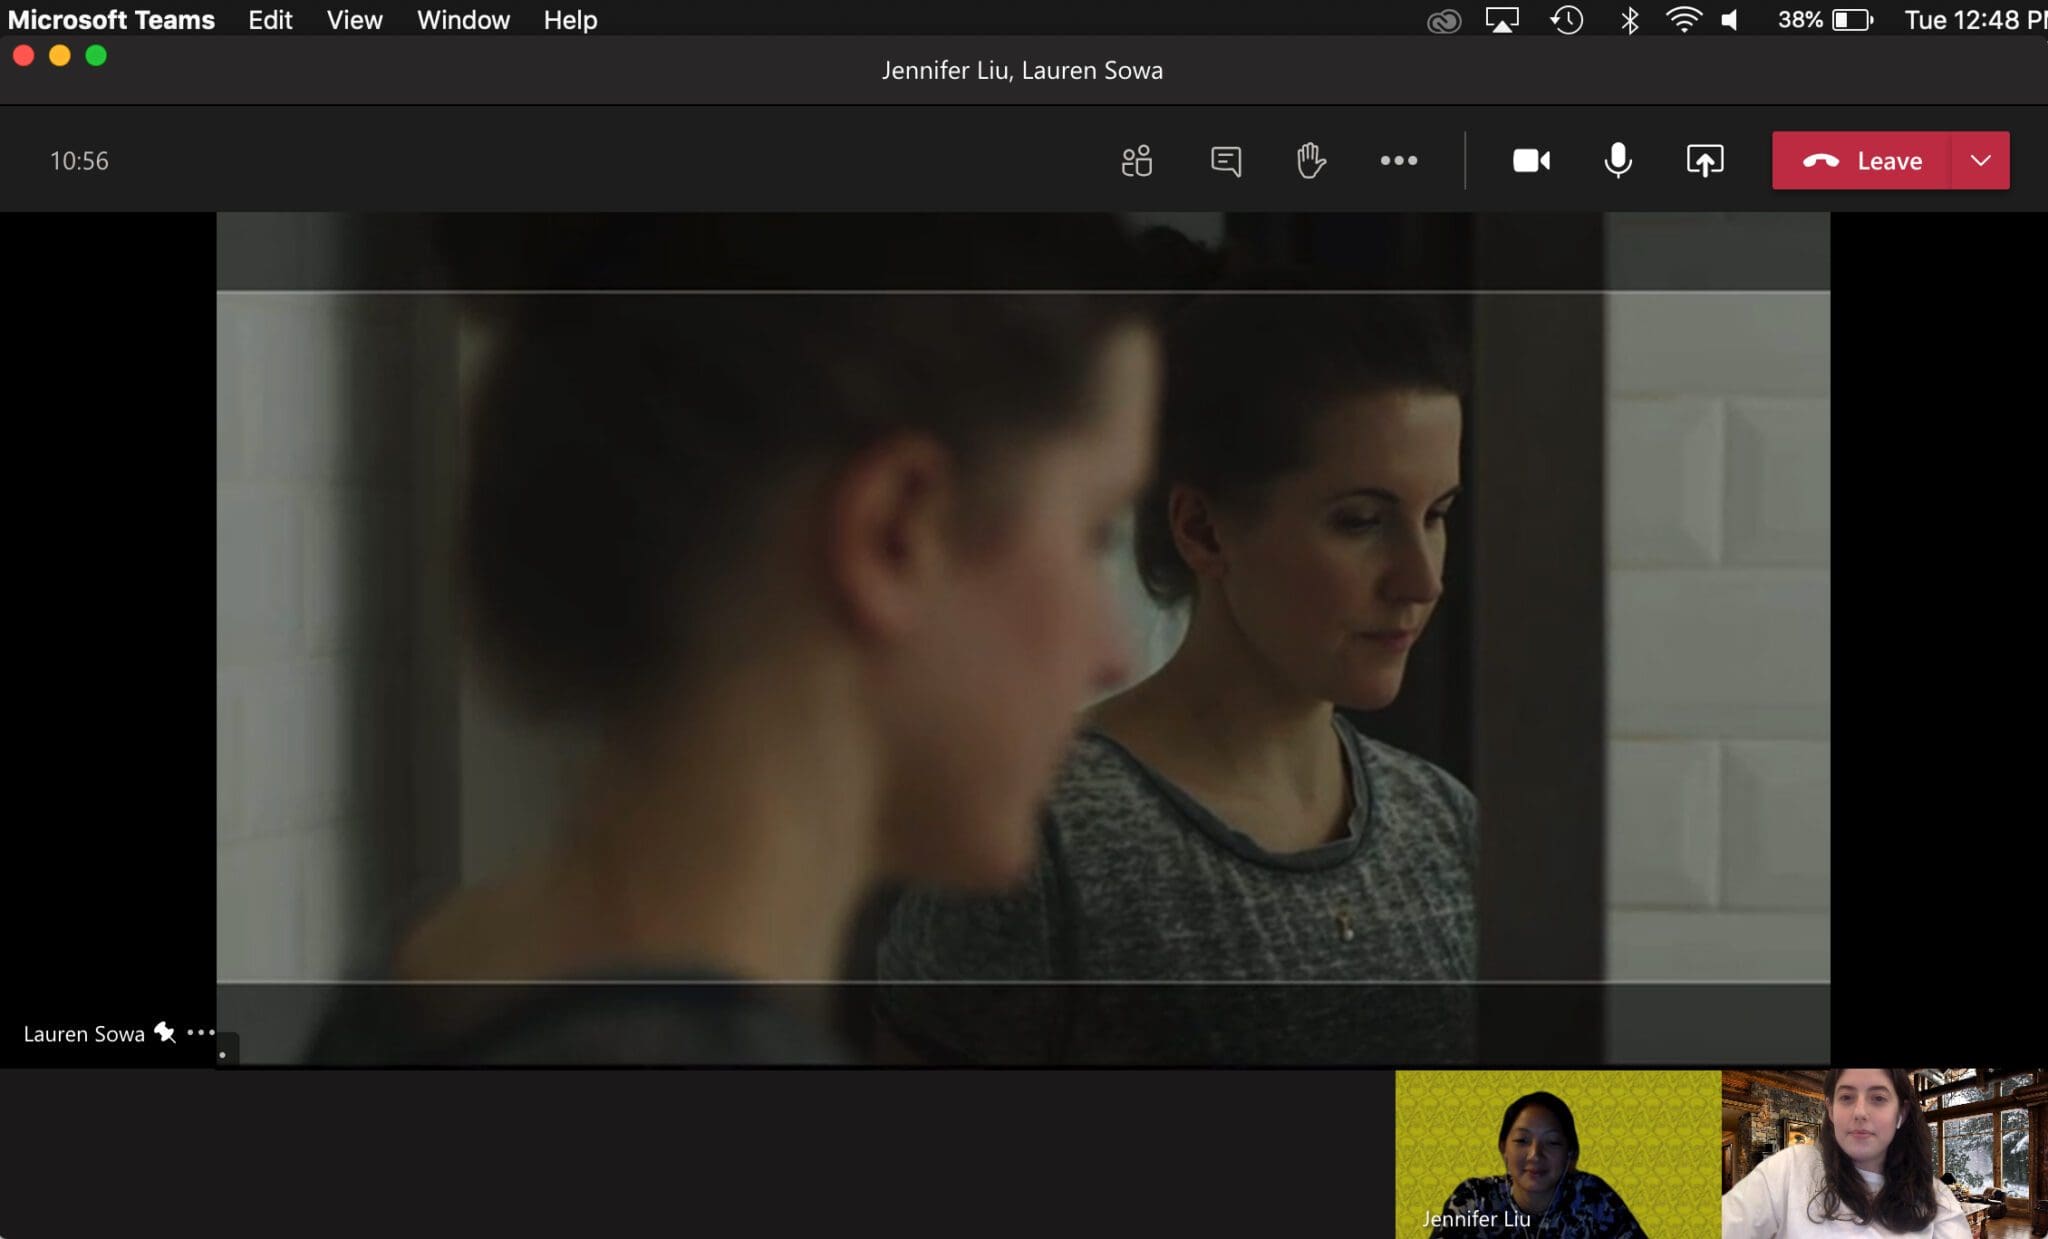Open Wi-Fi status menu
2048x1239 pixels.
tap(1684, 20)
